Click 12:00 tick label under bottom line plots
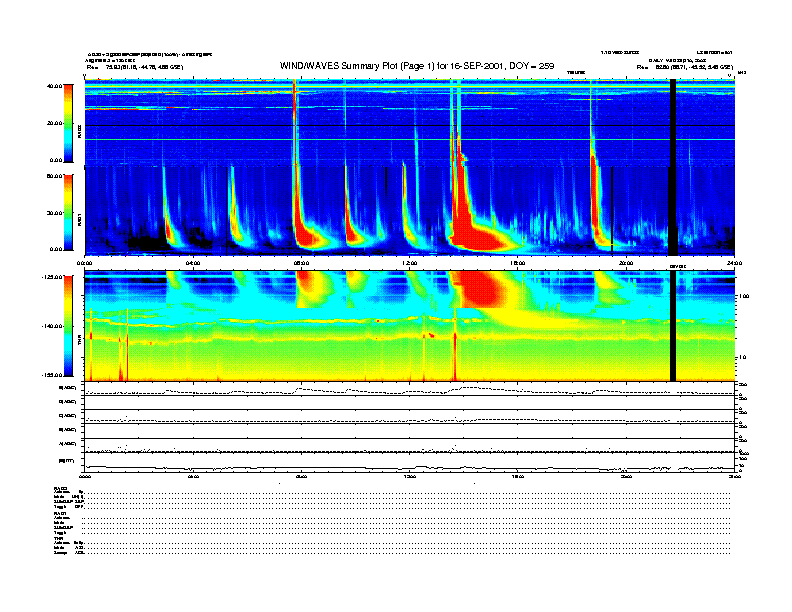 tap(410, 476)
